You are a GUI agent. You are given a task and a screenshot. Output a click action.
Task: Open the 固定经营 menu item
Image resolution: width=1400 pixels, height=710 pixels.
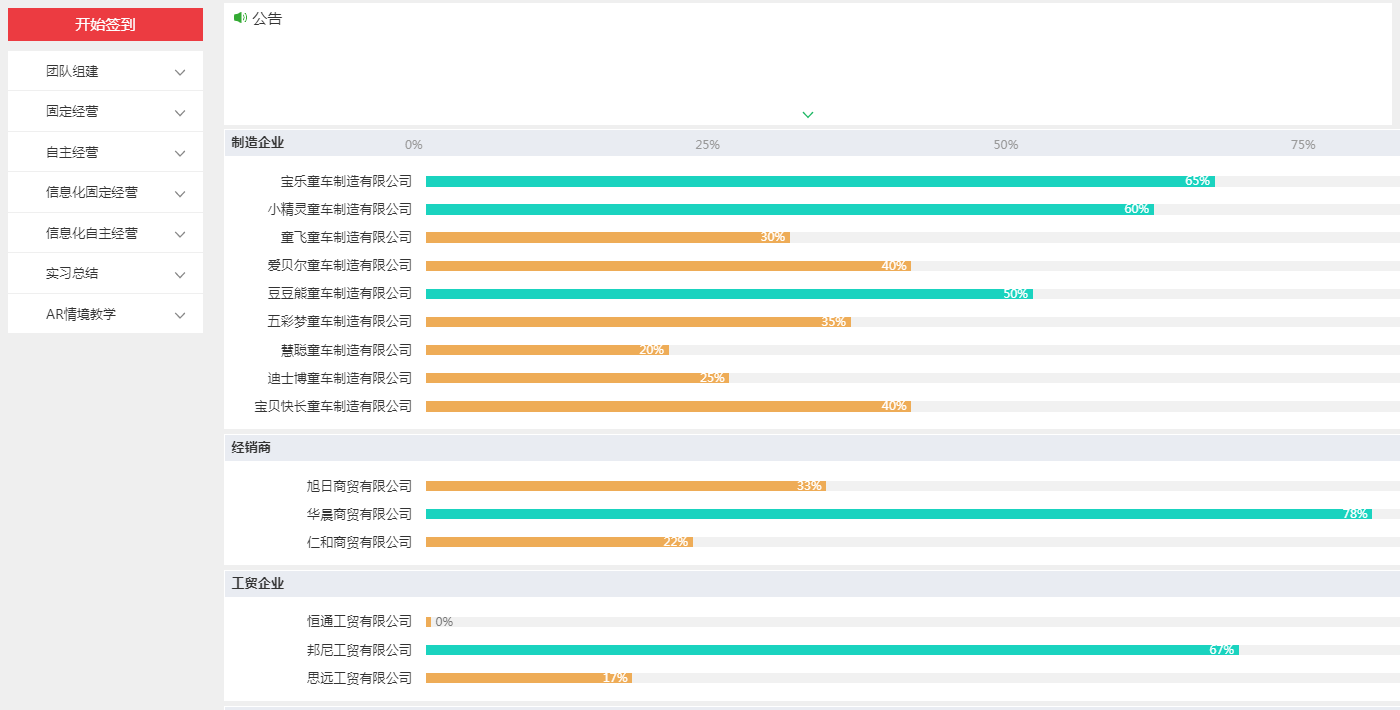(x=105, y=112)
